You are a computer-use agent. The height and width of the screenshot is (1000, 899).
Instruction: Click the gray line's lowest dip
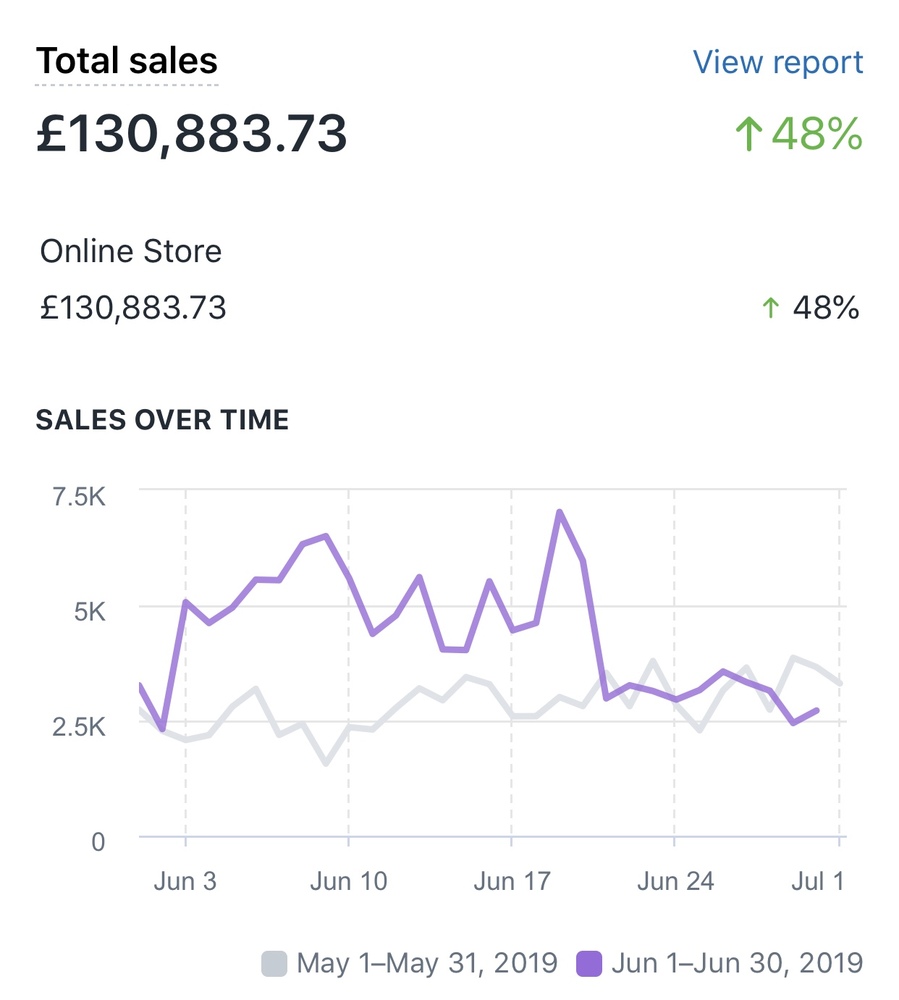pos(326,763)
